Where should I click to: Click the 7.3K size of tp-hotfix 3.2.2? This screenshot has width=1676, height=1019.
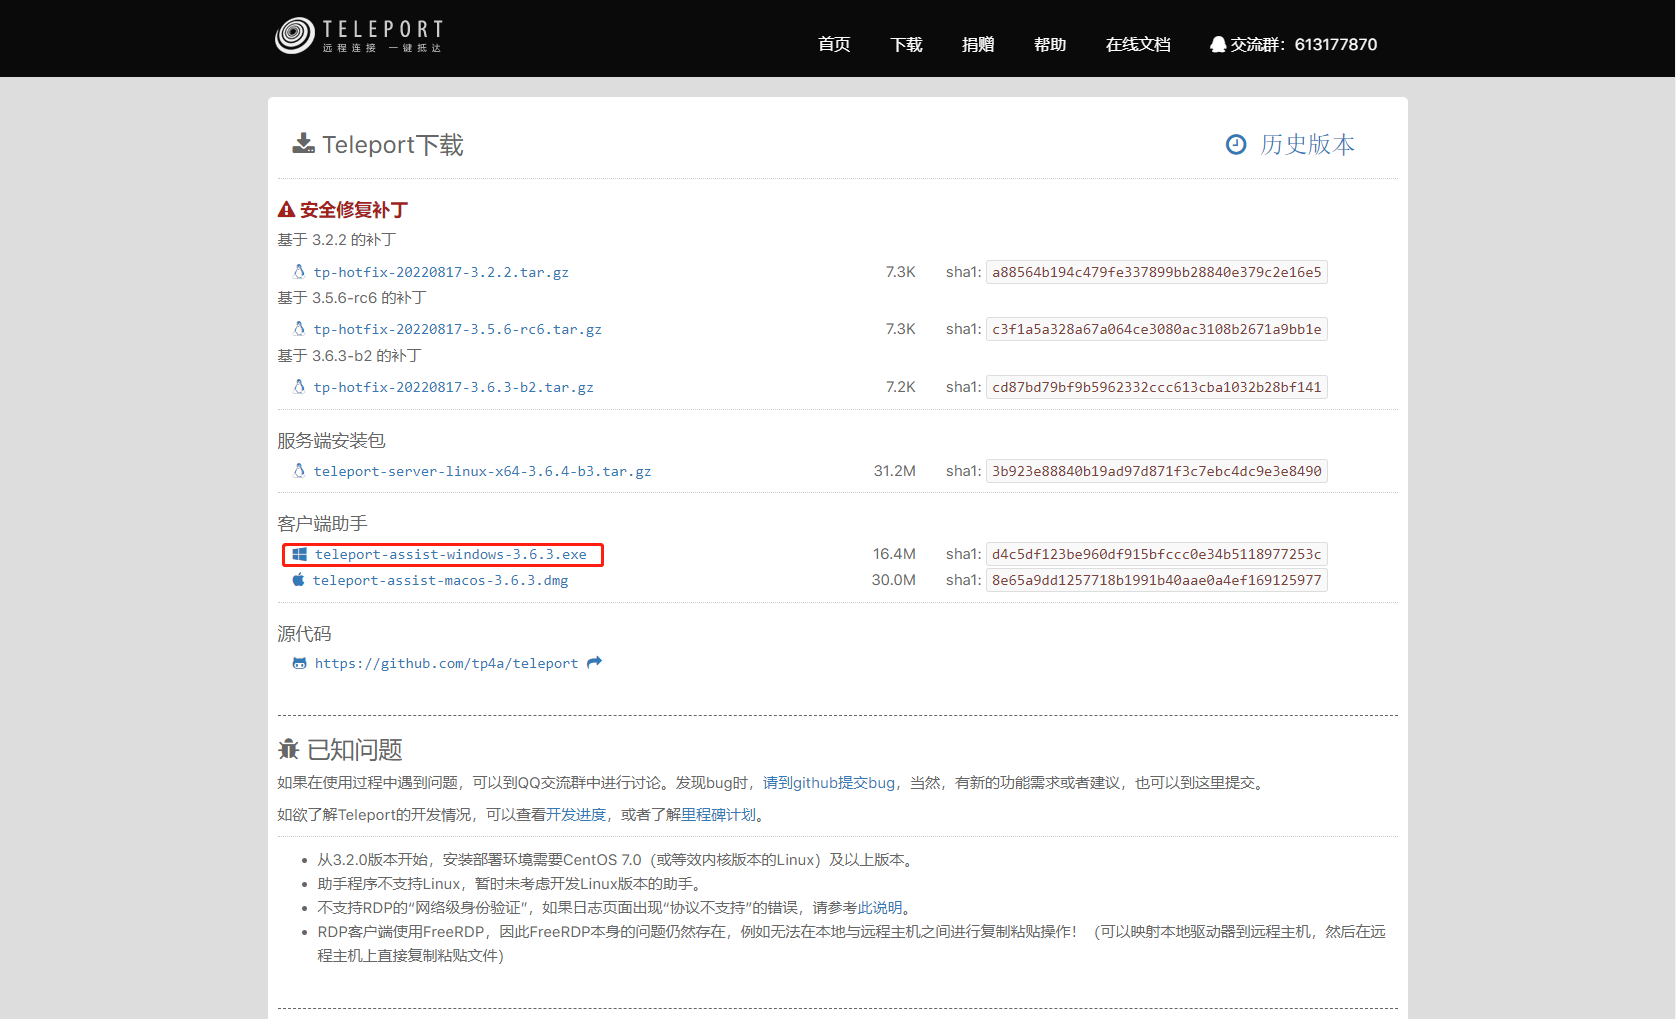pos(901,272)
